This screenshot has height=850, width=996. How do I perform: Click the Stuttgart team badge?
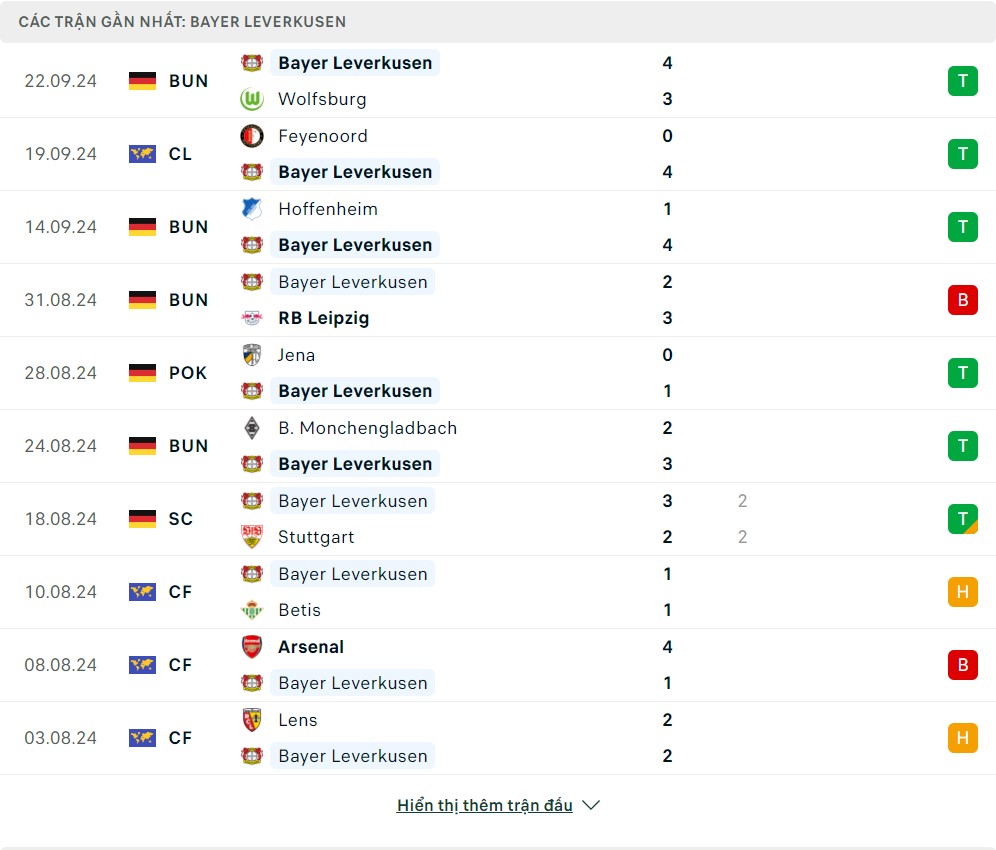[x=251, y=537]
